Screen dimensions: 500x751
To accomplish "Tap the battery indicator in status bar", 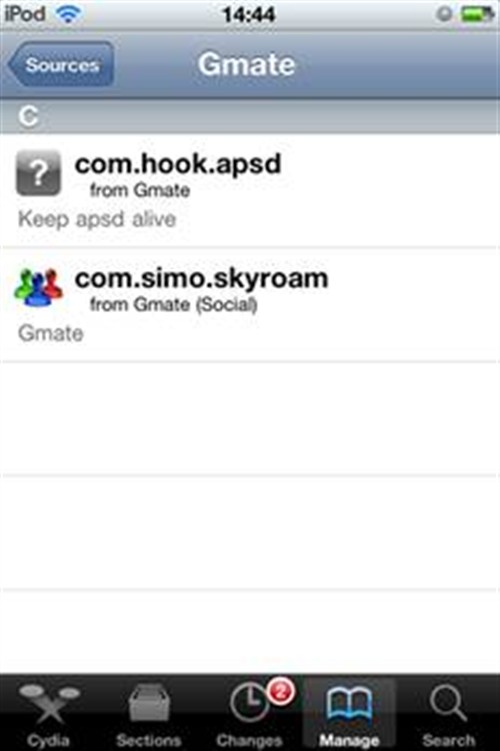I will [x=477, y=14].
